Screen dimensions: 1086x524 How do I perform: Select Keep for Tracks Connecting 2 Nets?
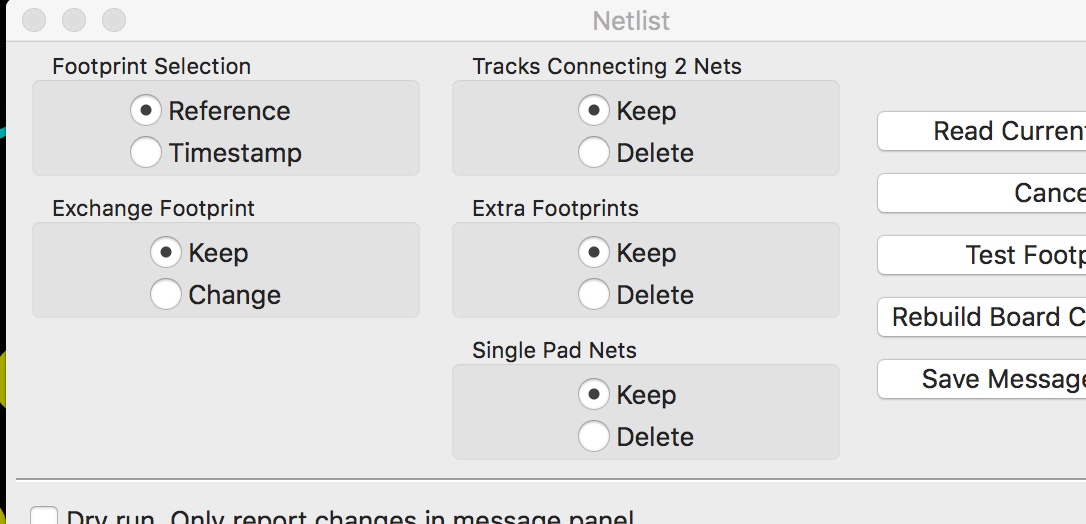(594, 111)
